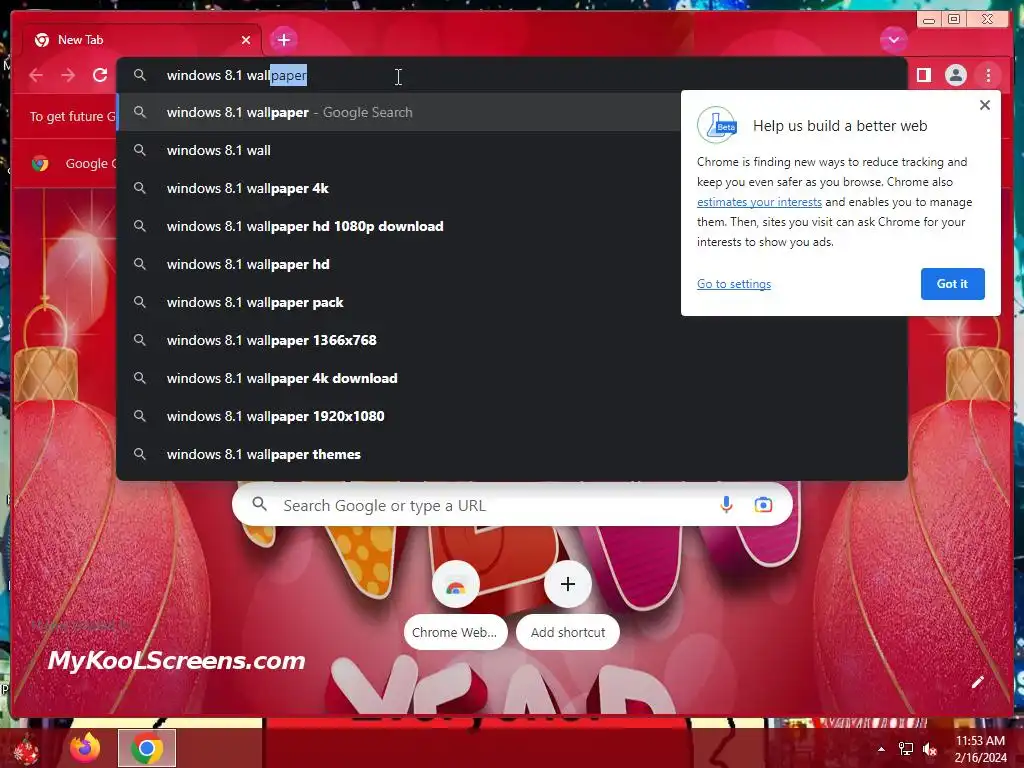The width and height of the screenshot is (1024, 768).
Task: Choose 'windows 8.1 wallpaper themes' suggestion
Action: [511, 454]
